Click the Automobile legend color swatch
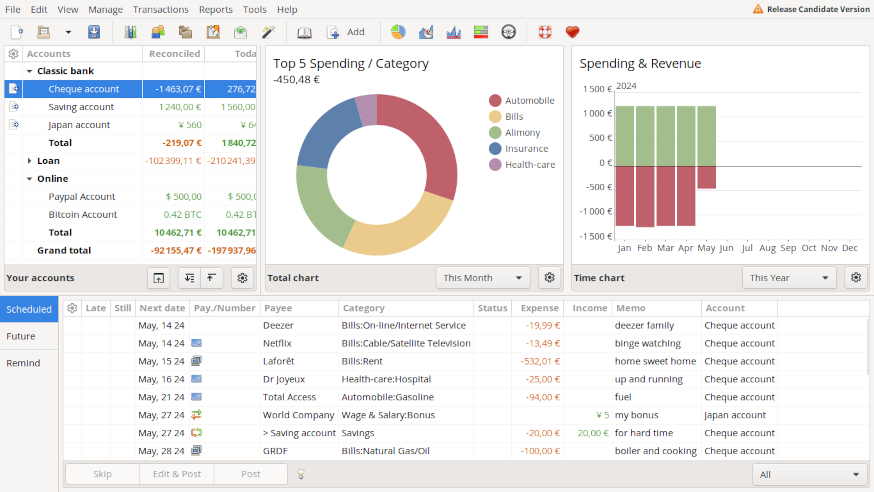 click(x=495, y=100)
